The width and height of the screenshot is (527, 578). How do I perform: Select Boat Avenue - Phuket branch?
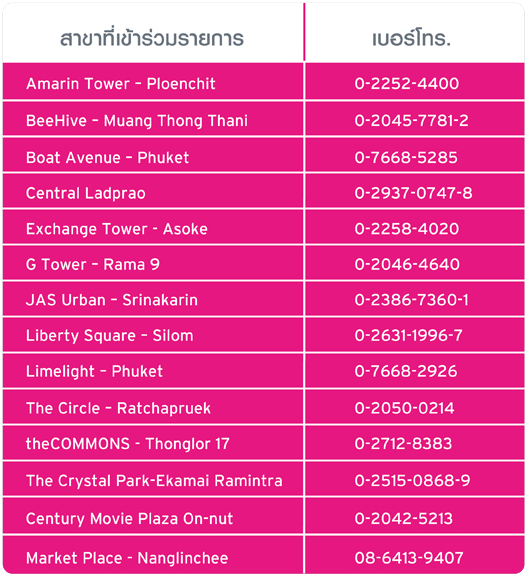click(x=107, y=158)
